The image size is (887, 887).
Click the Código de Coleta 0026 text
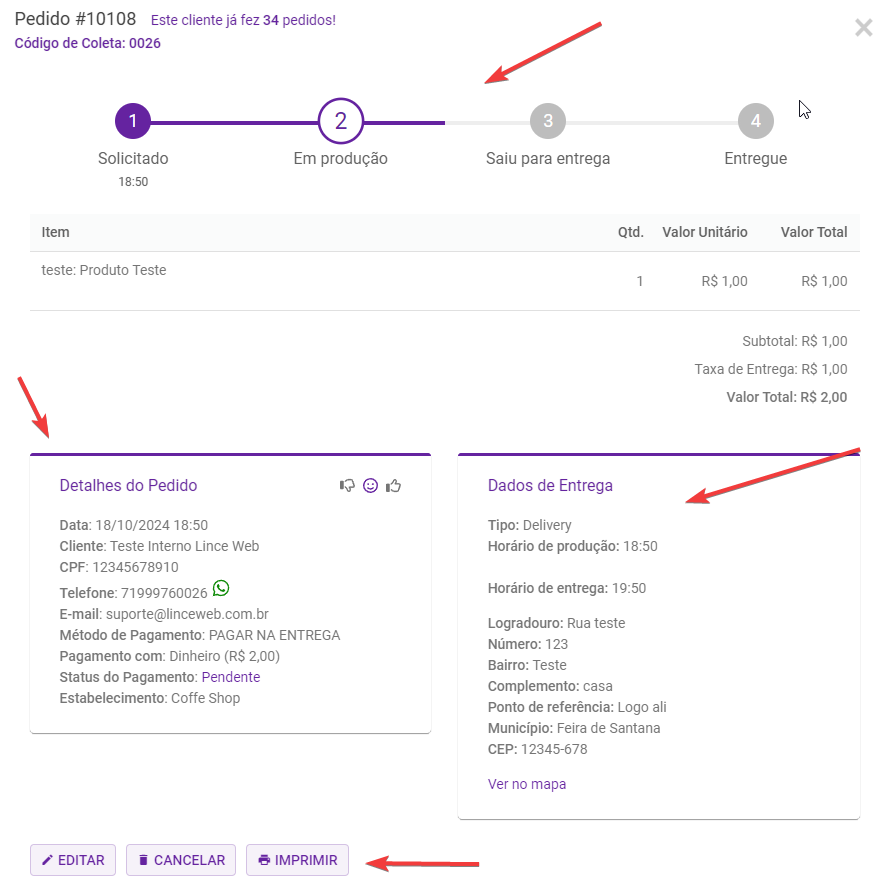point(87,43)
